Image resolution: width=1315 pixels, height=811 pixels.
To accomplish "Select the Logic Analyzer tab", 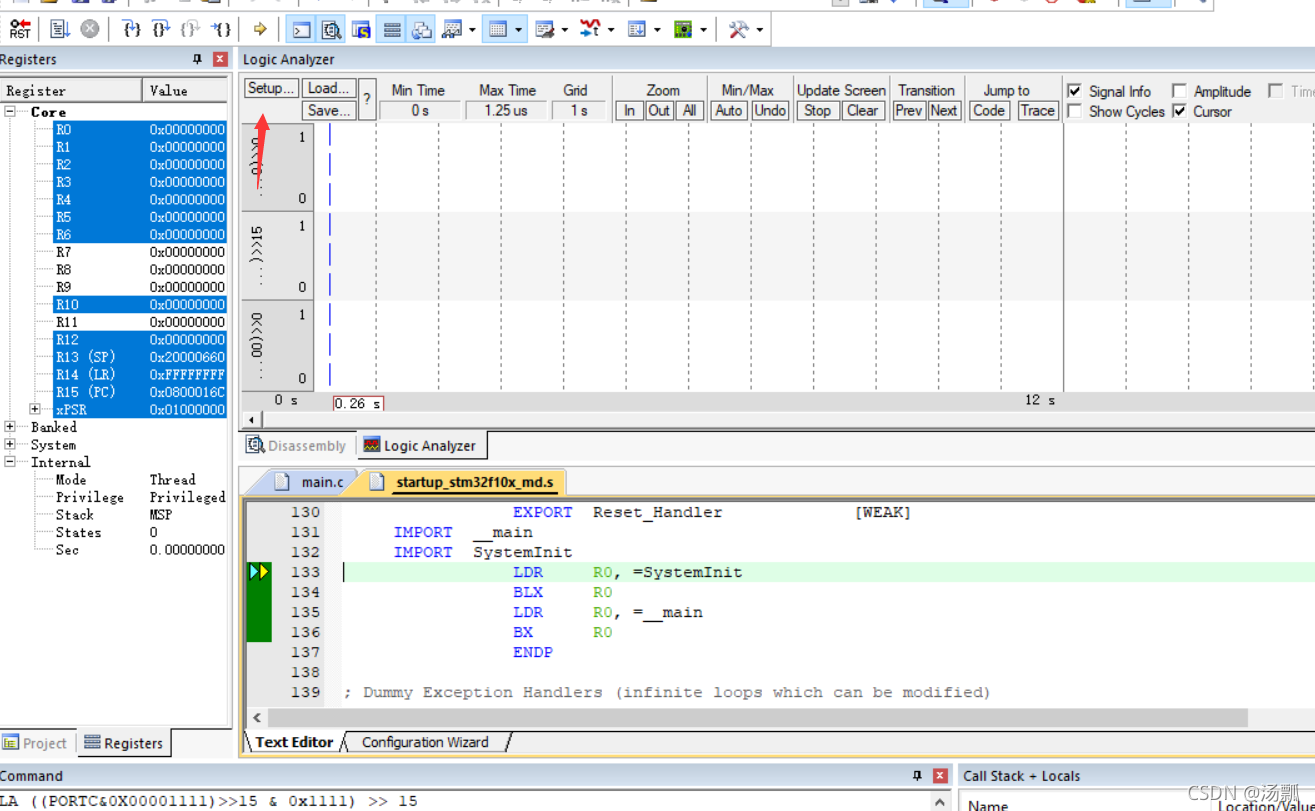I will (x=420, y=446).
